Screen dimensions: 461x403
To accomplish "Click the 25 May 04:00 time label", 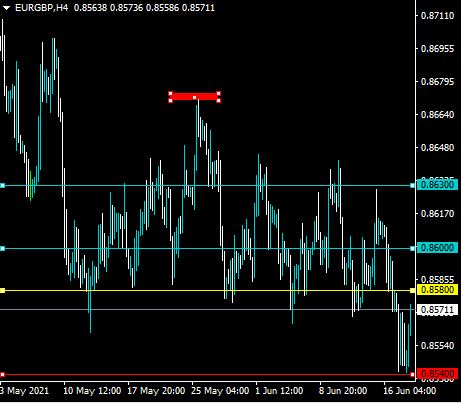I will pos(220,391).
